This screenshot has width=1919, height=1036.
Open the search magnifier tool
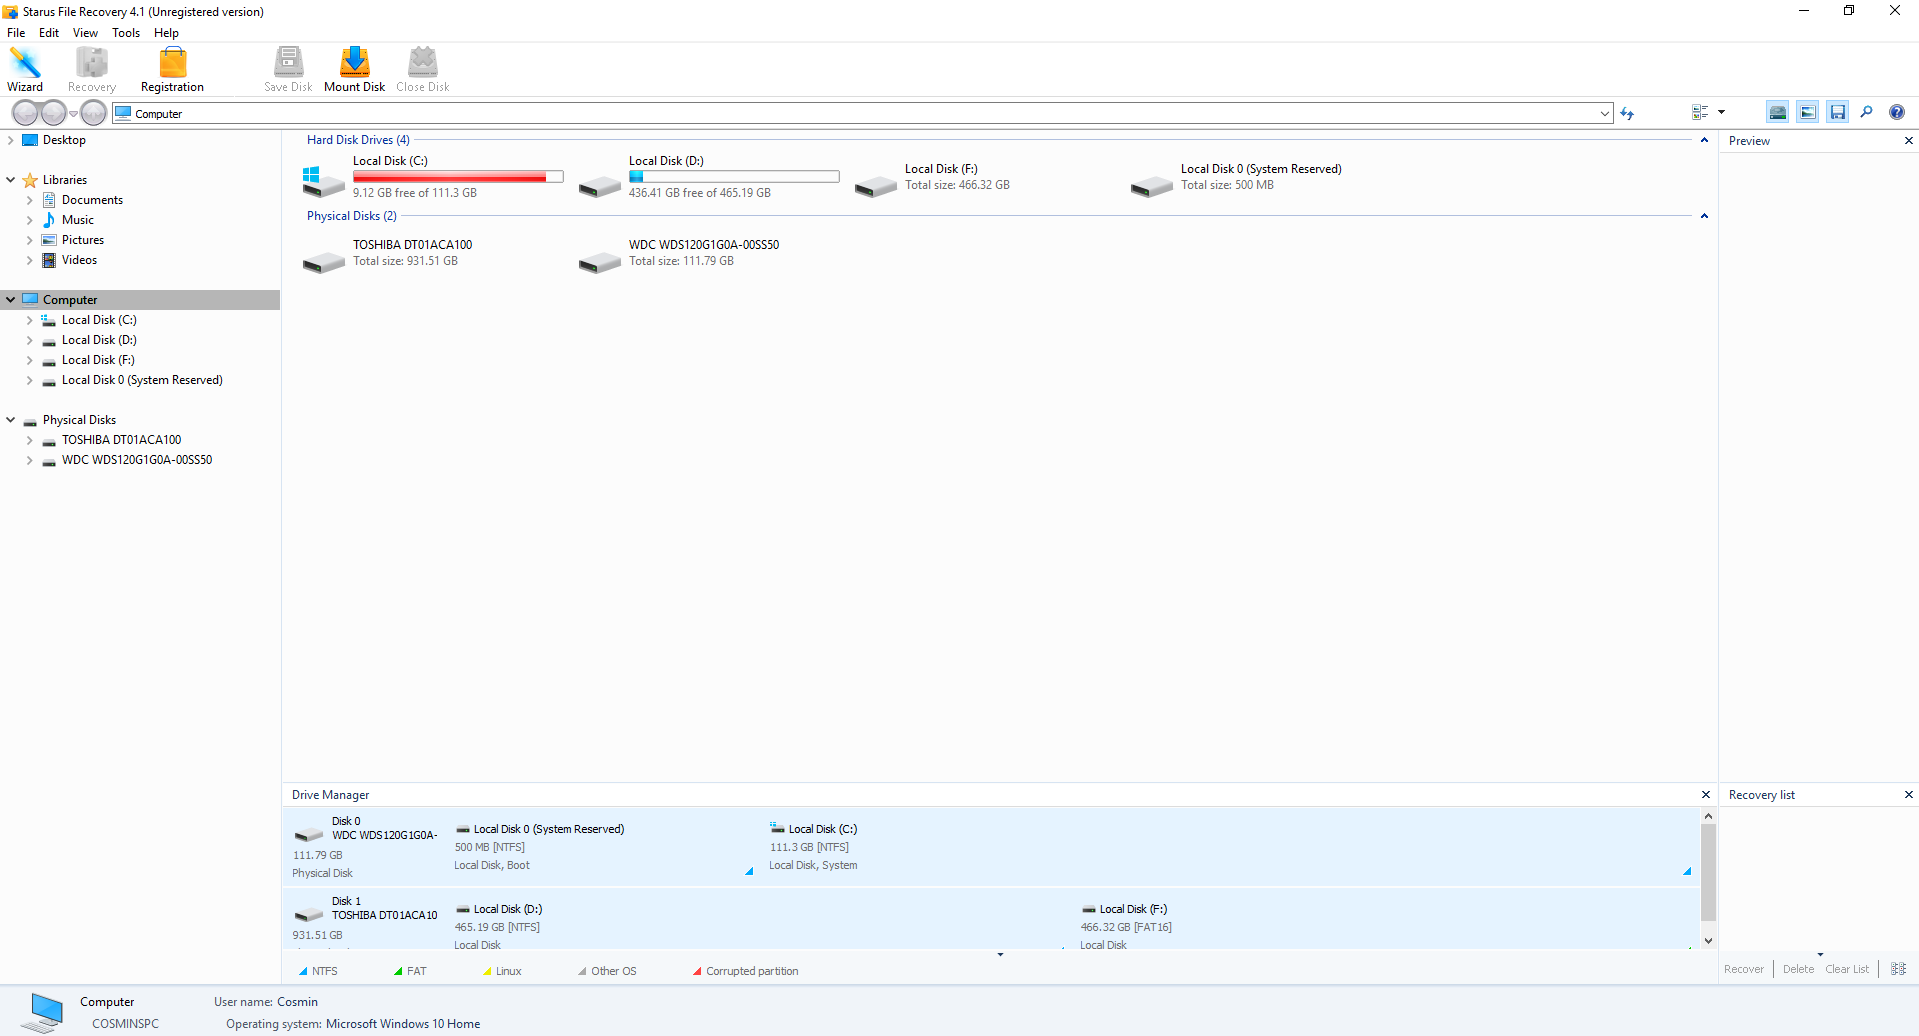(1866, 112)
